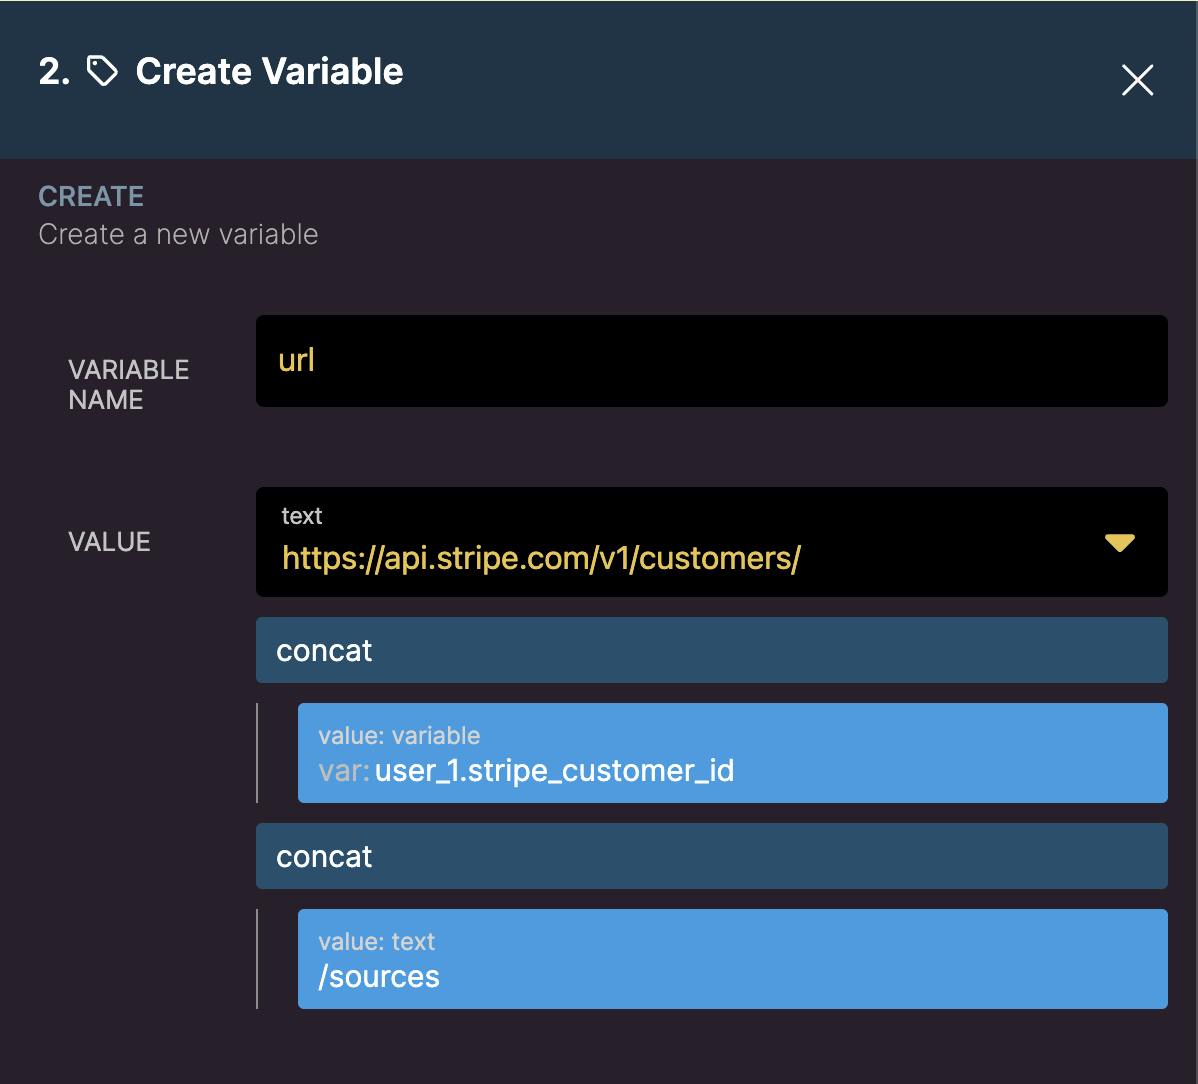Click the /sources text value
1198x1084 pixels.
(379, 976)
